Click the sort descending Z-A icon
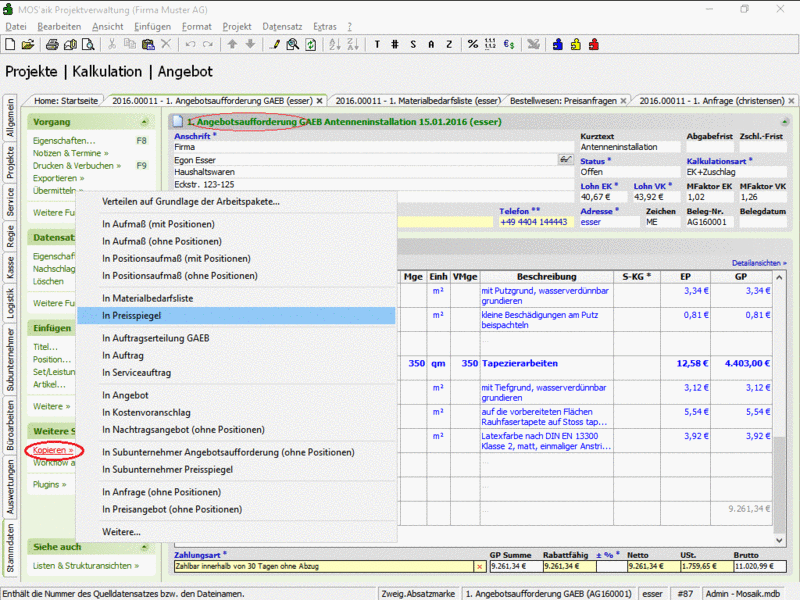 353,44
